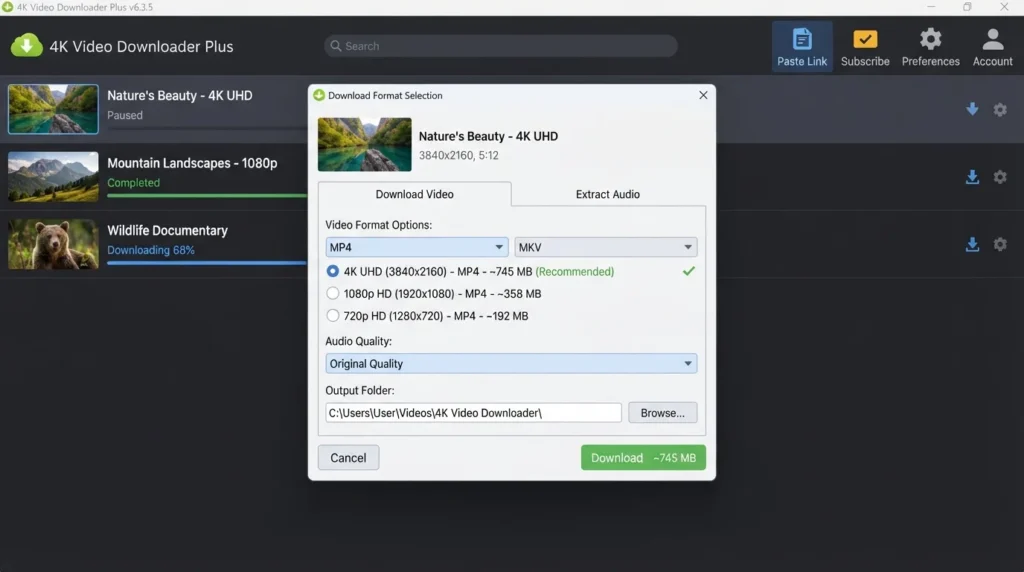Image resolution: width=1024 pixels, height=572 pixels.
Task: Click '(Recommended)' label text
Action: coord(575,272)
